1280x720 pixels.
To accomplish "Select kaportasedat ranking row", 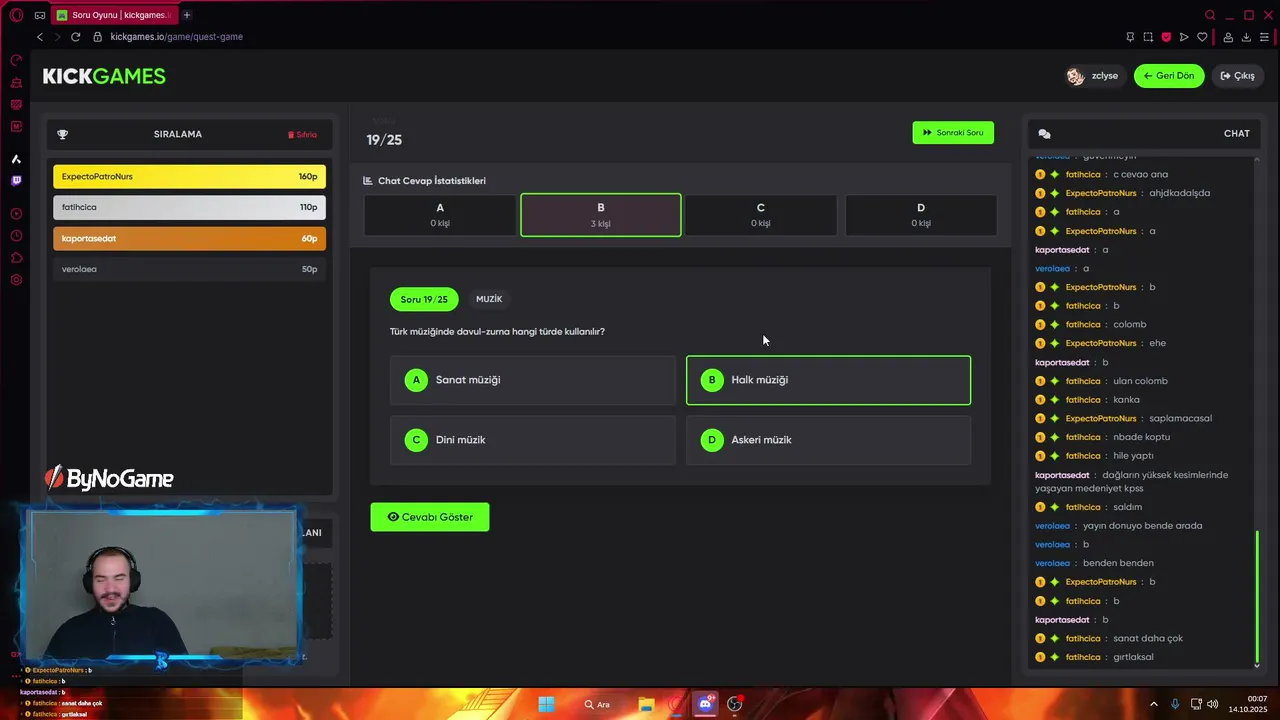I will coord(189,238).
